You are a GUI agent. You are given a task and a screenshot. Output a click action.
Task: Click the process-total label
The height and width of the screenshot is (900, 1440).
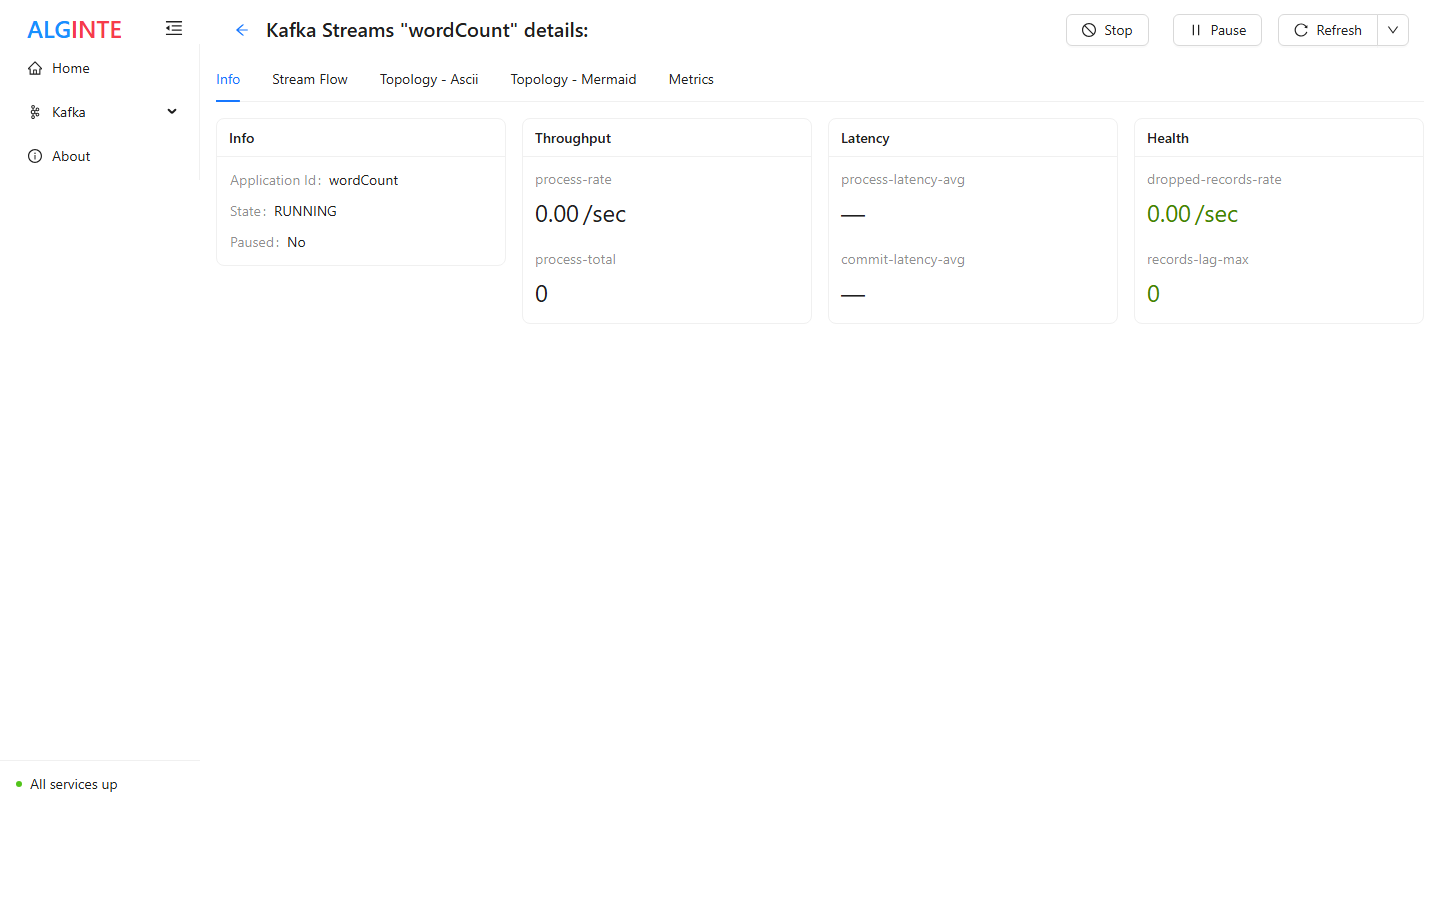pyautogui.click(x=575, y=259)
